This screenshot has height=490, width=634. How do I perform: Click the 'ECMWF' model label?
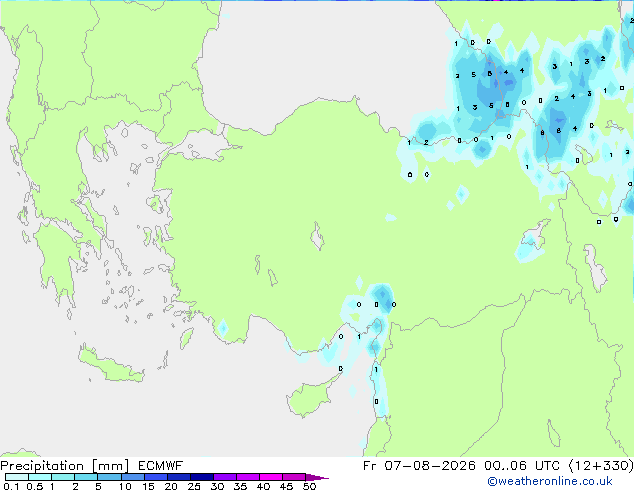click(x=161, y=466)
